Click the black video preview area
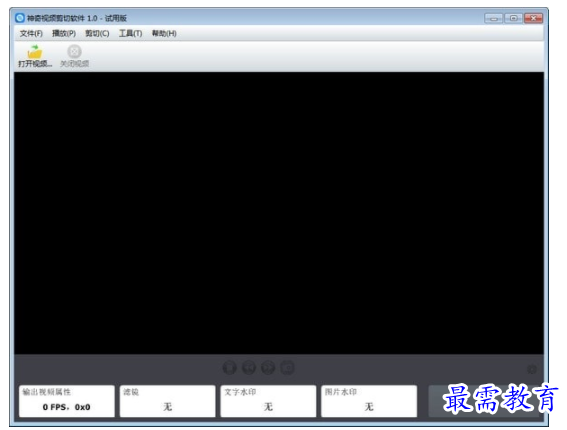This screenshot has width=567, height=430. pos(279,213)
